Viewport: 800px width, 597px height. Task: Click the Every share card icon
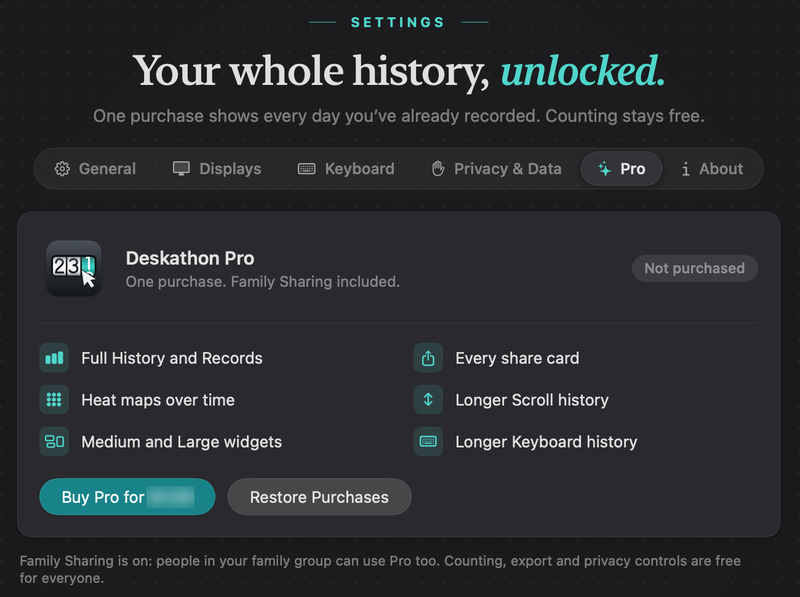[x=428, y=358]
